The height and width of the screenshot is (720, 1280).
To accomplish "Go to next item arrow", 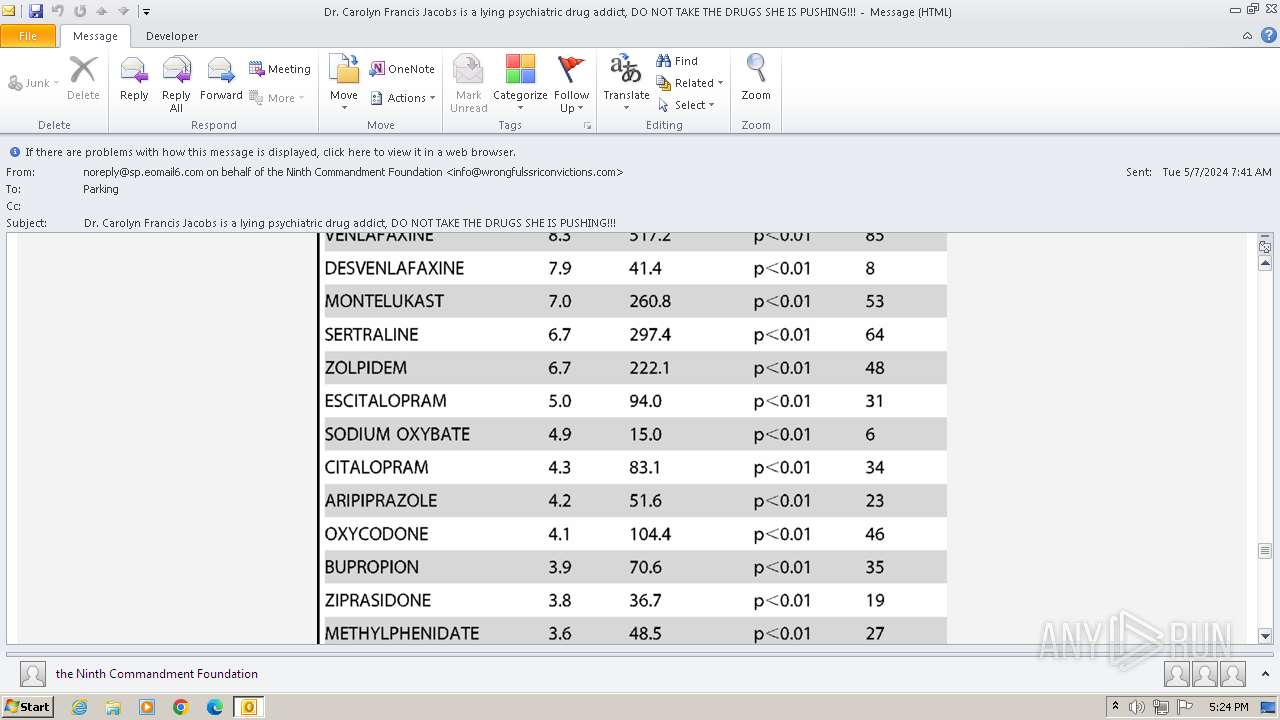I will (x=124, y=11).
